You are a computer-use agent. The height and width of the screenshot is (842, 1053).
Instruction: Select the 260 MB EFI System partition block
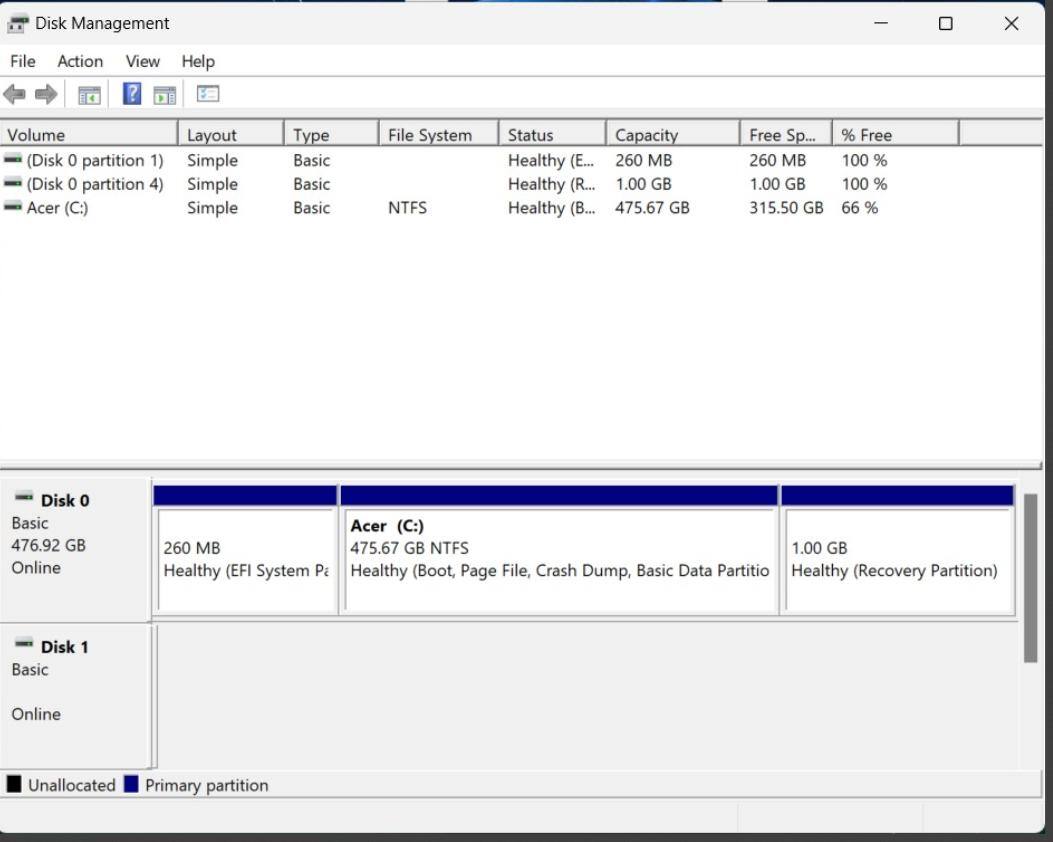pos(245,559)
